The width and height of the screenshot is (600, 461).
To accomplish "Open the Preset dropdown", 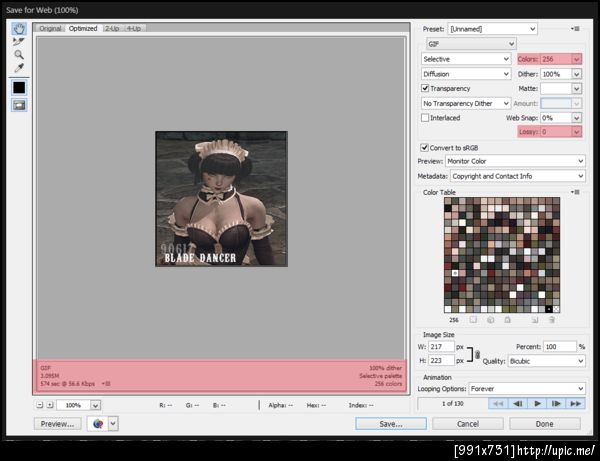I will [492, 29].
